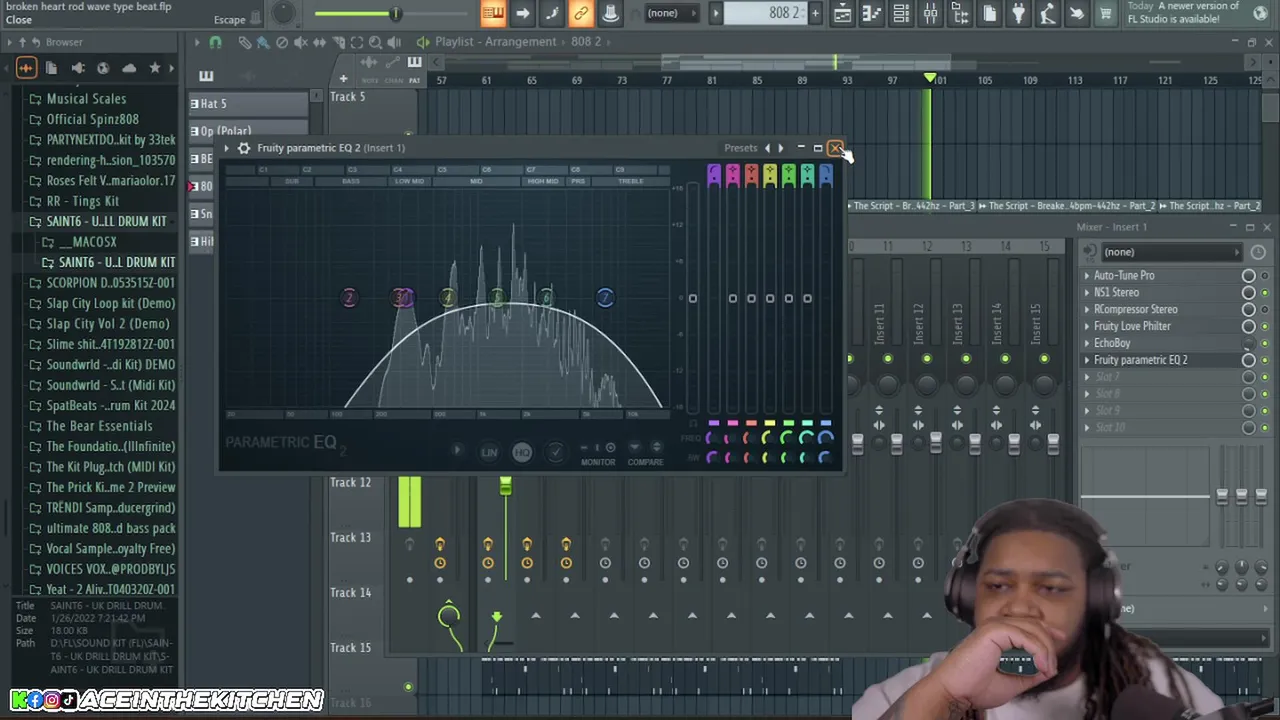
Task: Toggle LIN linear phase in parametric EQ
Action: pos(489,453)
